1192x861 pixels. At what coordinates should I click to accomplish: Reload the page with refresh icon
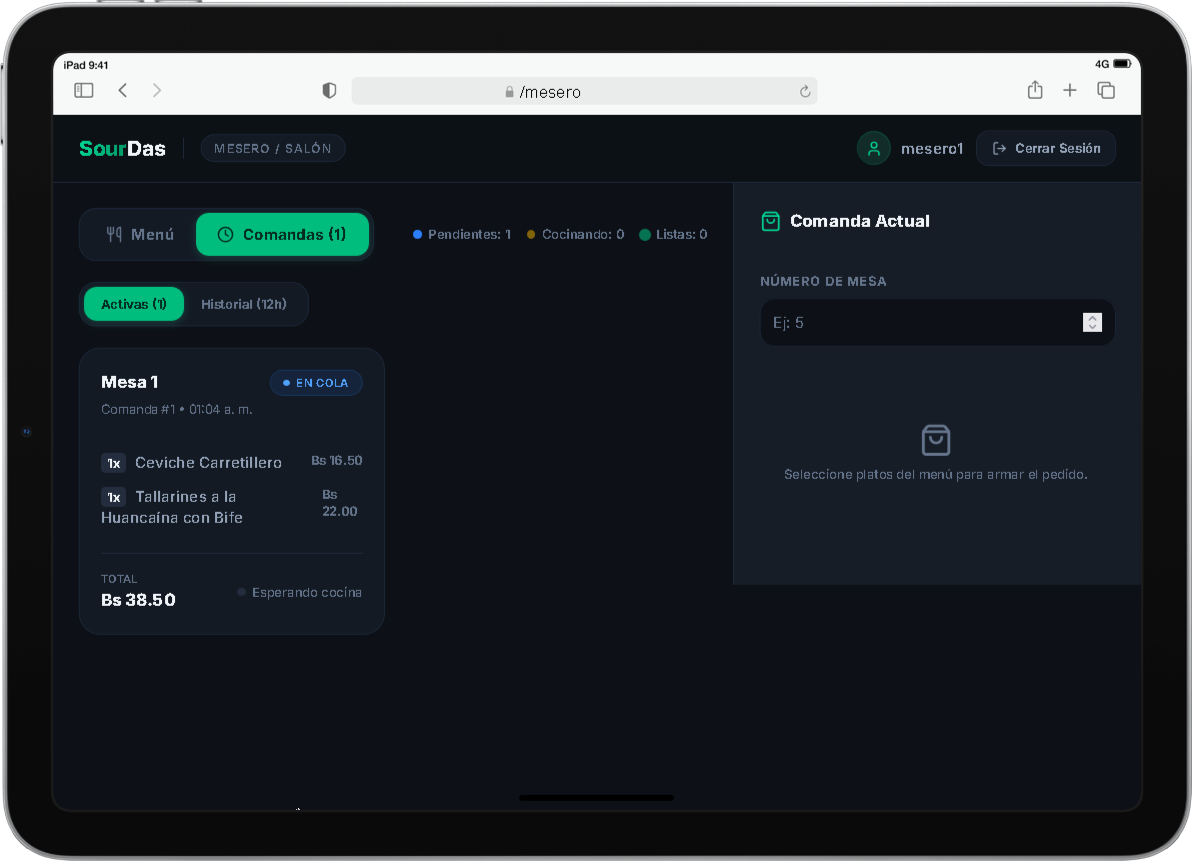click(805, 92)
